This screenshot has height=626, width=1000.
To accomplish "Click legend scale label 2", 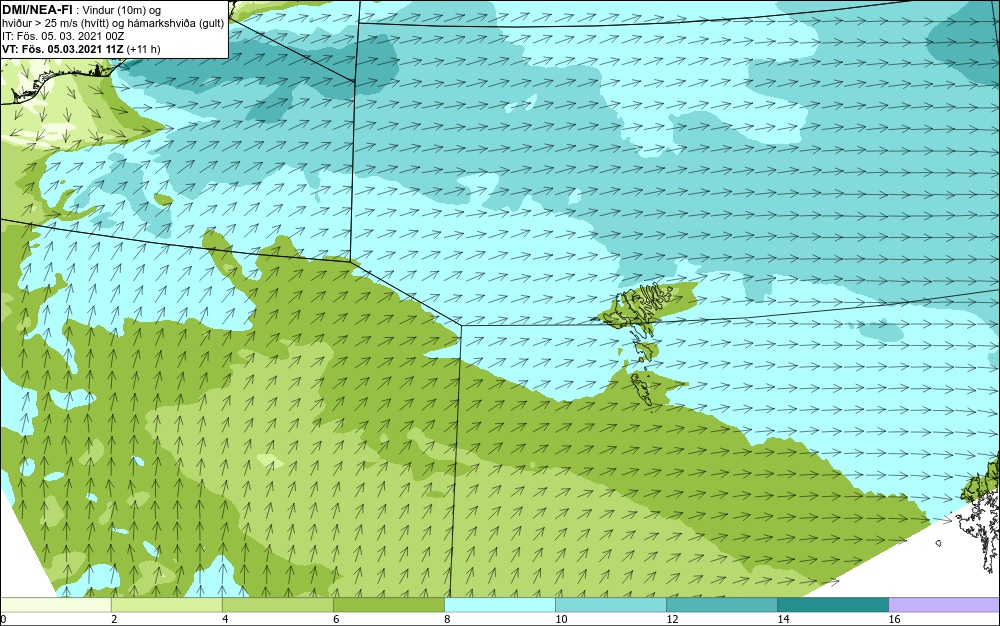I will click(114, 619).
